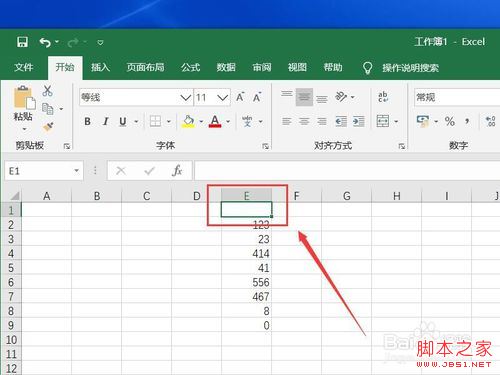Toggle Center horizontal alignment
The width and height of the screenshot is (500, 375).
(x=304, y=121)
